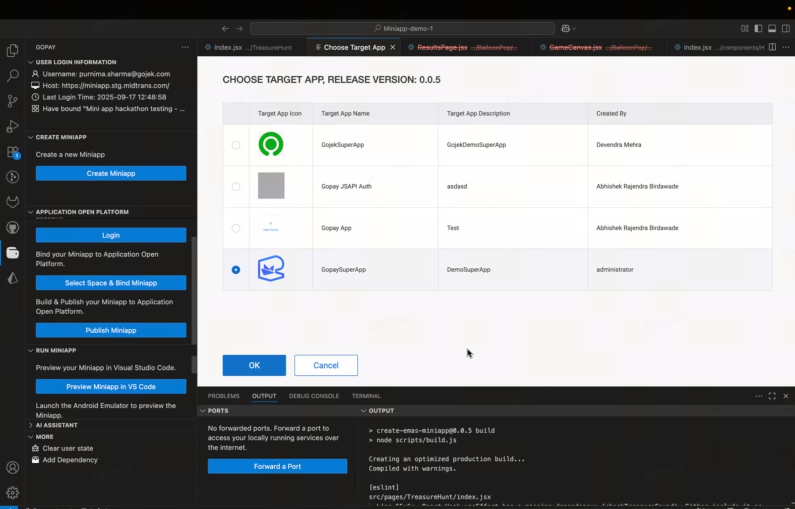Select the GojekSuperApp radio button
This screenshot has width=795, height=509.
(236, 145)
